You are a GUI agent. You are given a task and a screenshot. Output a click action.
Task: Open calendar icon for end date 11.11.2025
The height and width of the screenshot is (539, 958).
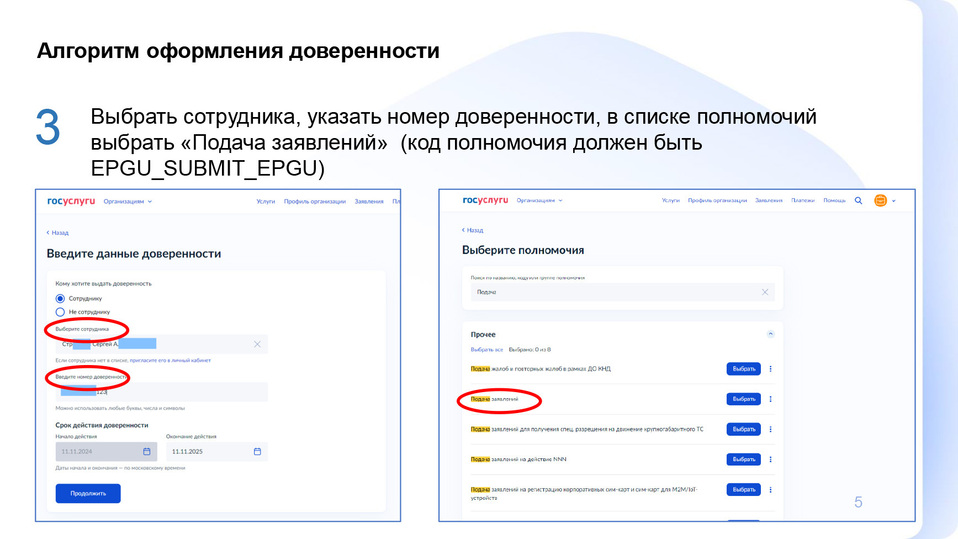tap(257, 452)
